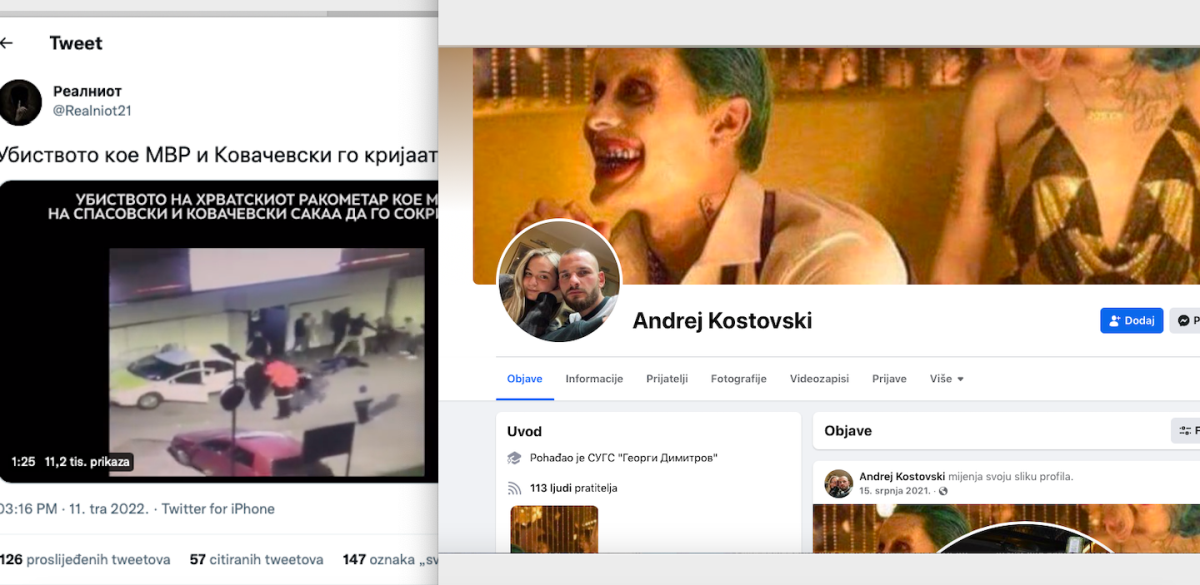Switch to the Prijave tab
Screen dimensions: 1200x585
pos(890,379)
